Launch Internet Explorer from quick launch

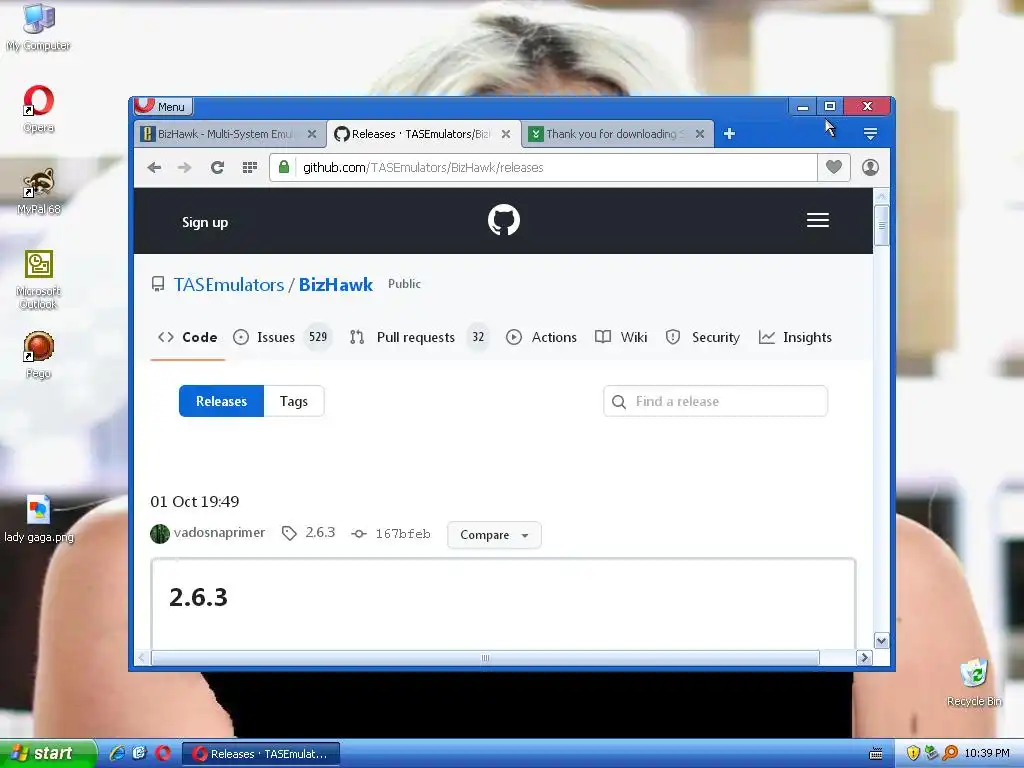click(x=117, y=754)
